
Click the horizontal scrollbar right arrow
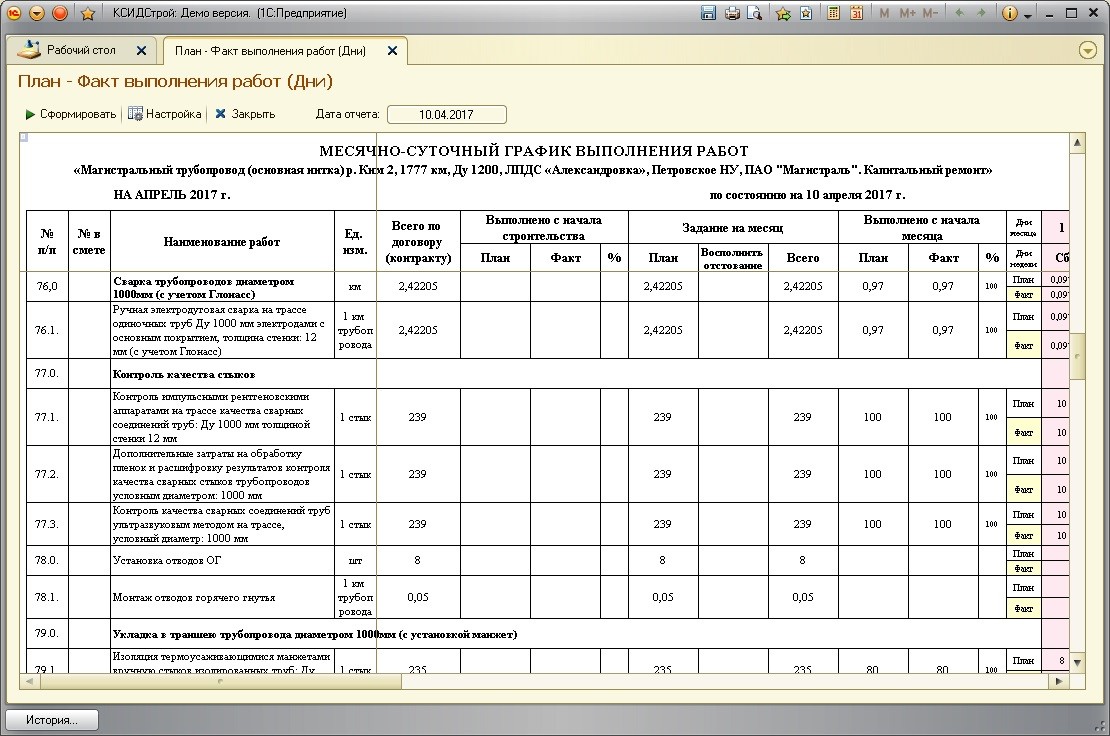(1059, 682)
